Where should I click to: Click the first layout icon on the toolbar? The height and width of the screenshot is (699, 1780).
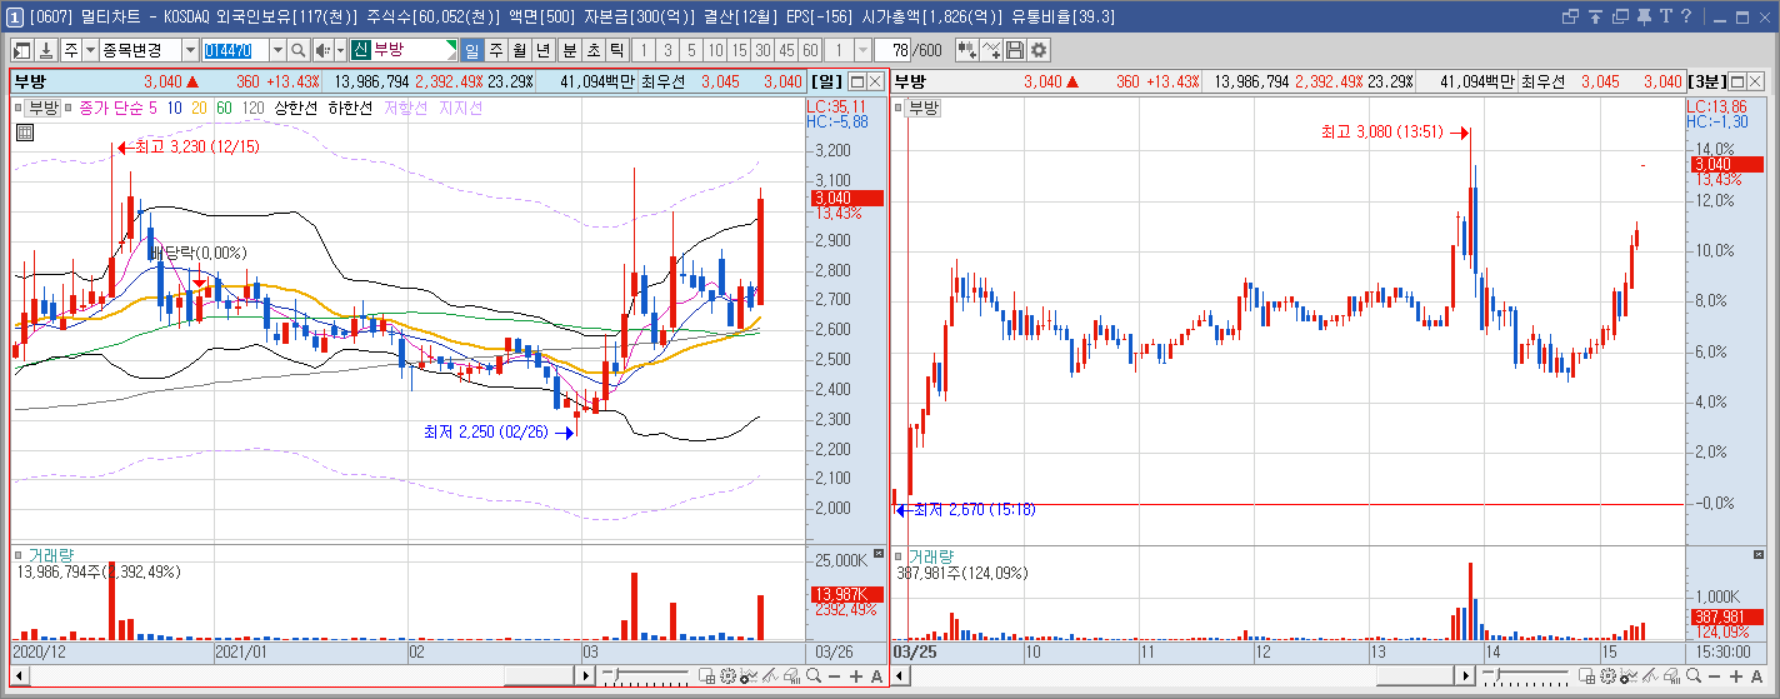(21, 50)
